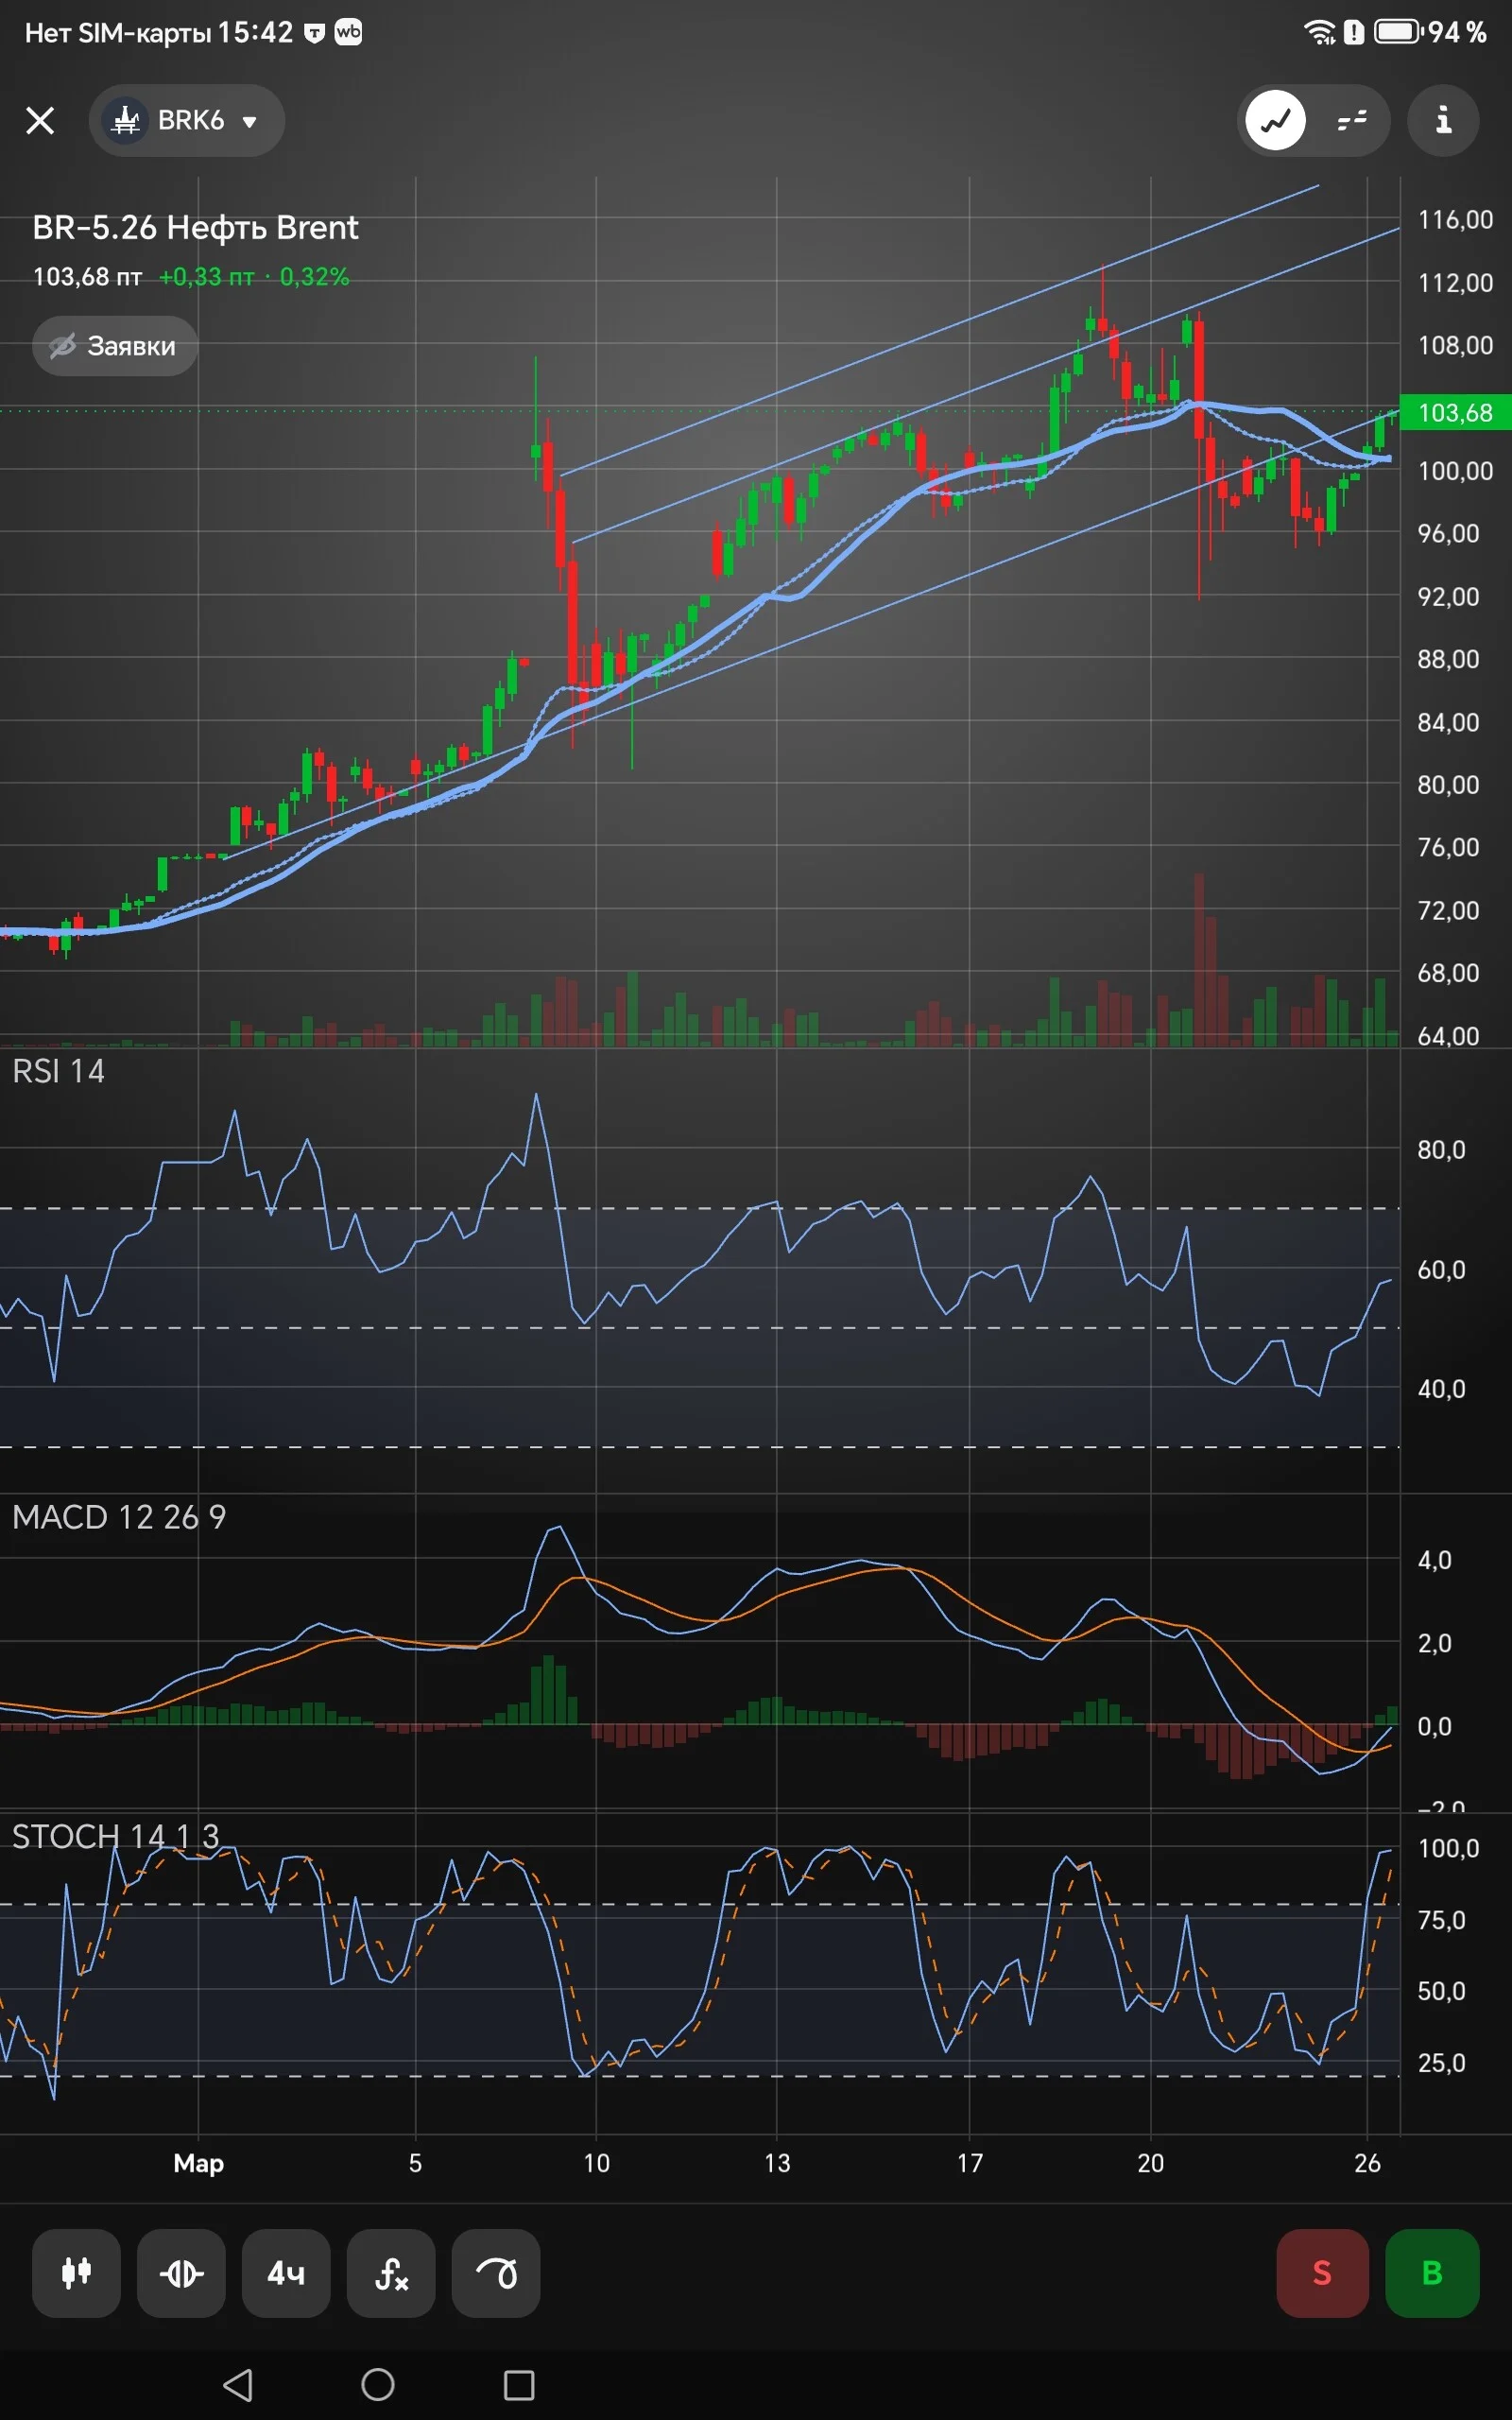Tap the green B buy button
This screenshot has height=2420, width=1512.
(x=1432, y=2273)
